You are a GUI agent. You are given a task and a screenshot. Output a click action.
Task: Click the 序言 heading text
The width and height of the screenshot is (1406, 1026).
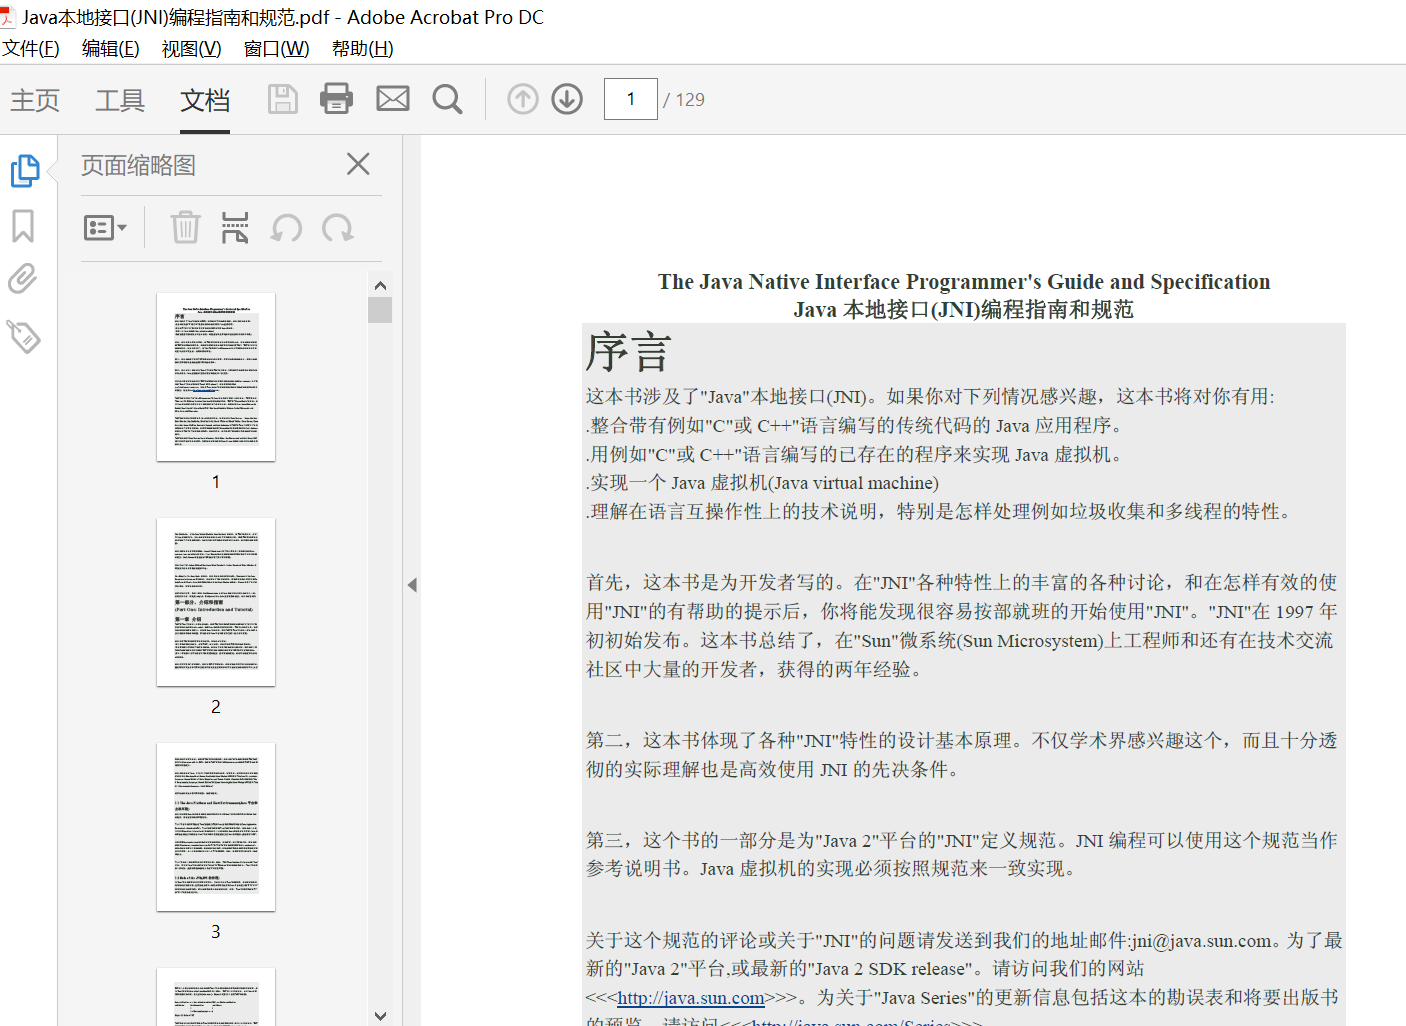pyautogui.click(x=628, y=353)
